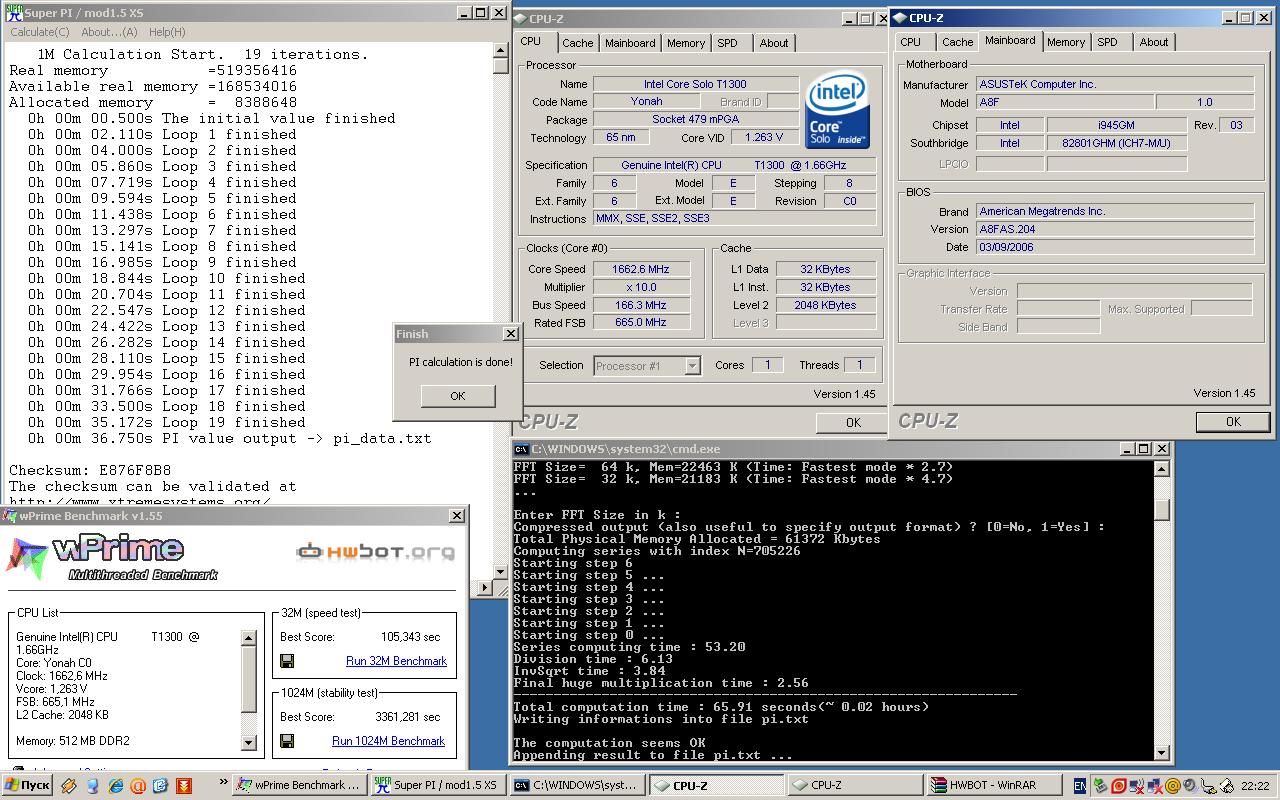This screenshot has height=800, width=1280.
Task: Click the second disconnected network tray icon
Action: click(1155, 786)
